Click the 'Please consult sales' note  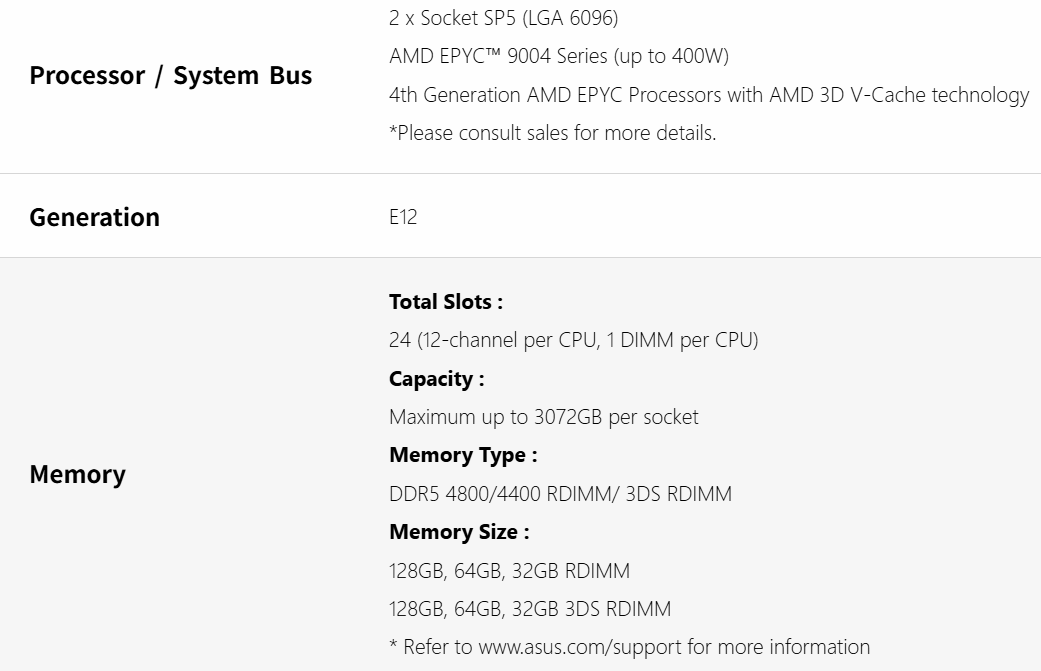552,133
